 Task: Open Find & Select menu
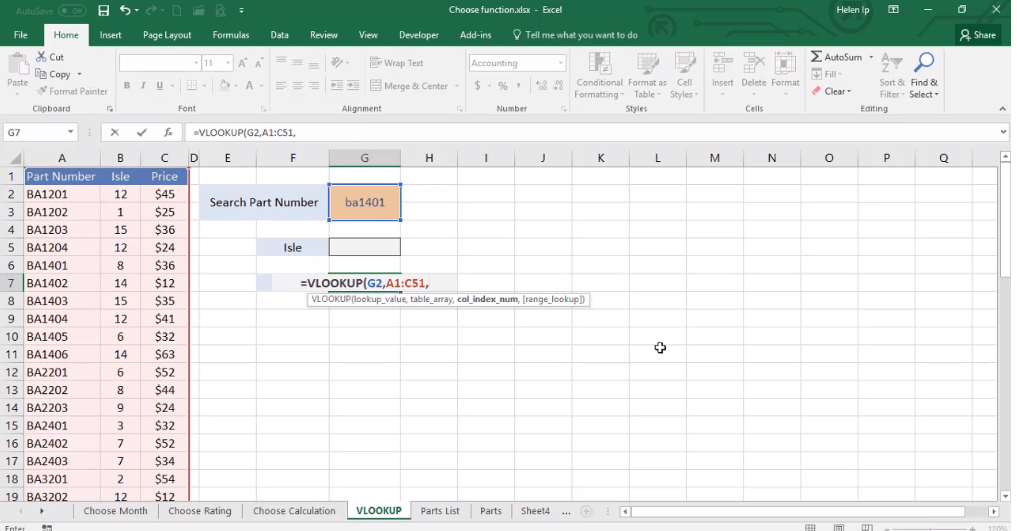(924, 76)
